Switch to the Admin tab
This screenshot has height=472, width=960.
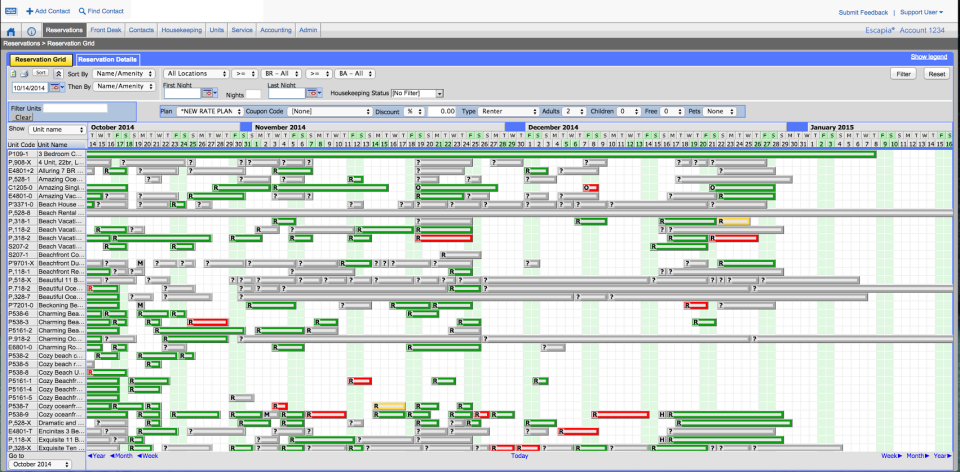click(x=307, y=30)
